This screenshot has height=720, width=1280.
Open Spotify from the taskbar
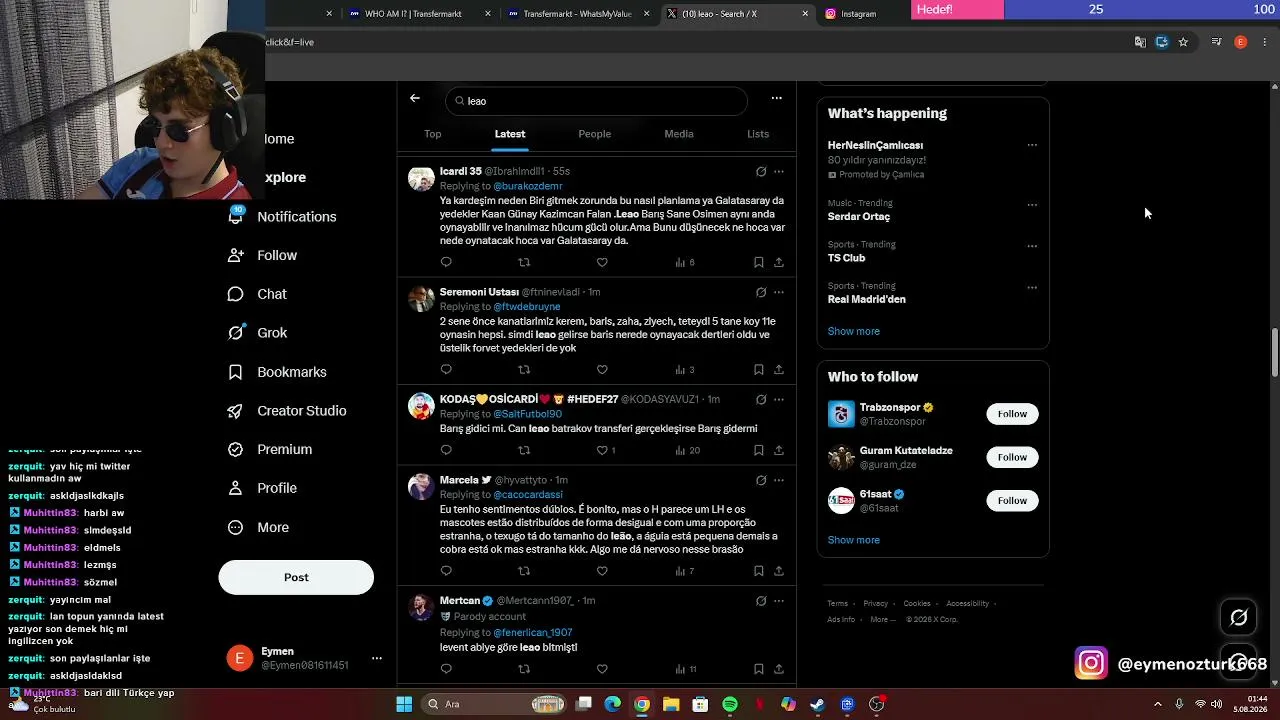tap(730, 704)
